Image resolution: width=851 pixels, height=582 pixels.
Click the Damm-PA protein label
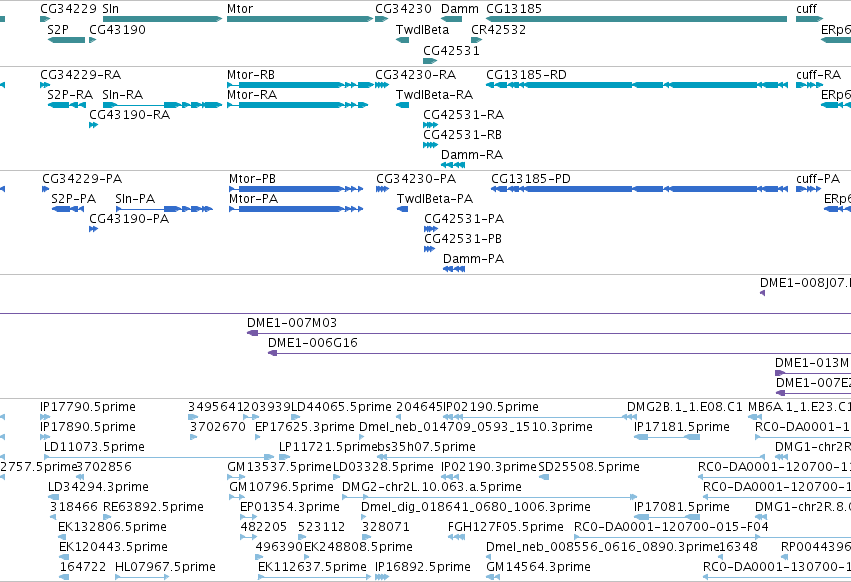tap(473, 260)
